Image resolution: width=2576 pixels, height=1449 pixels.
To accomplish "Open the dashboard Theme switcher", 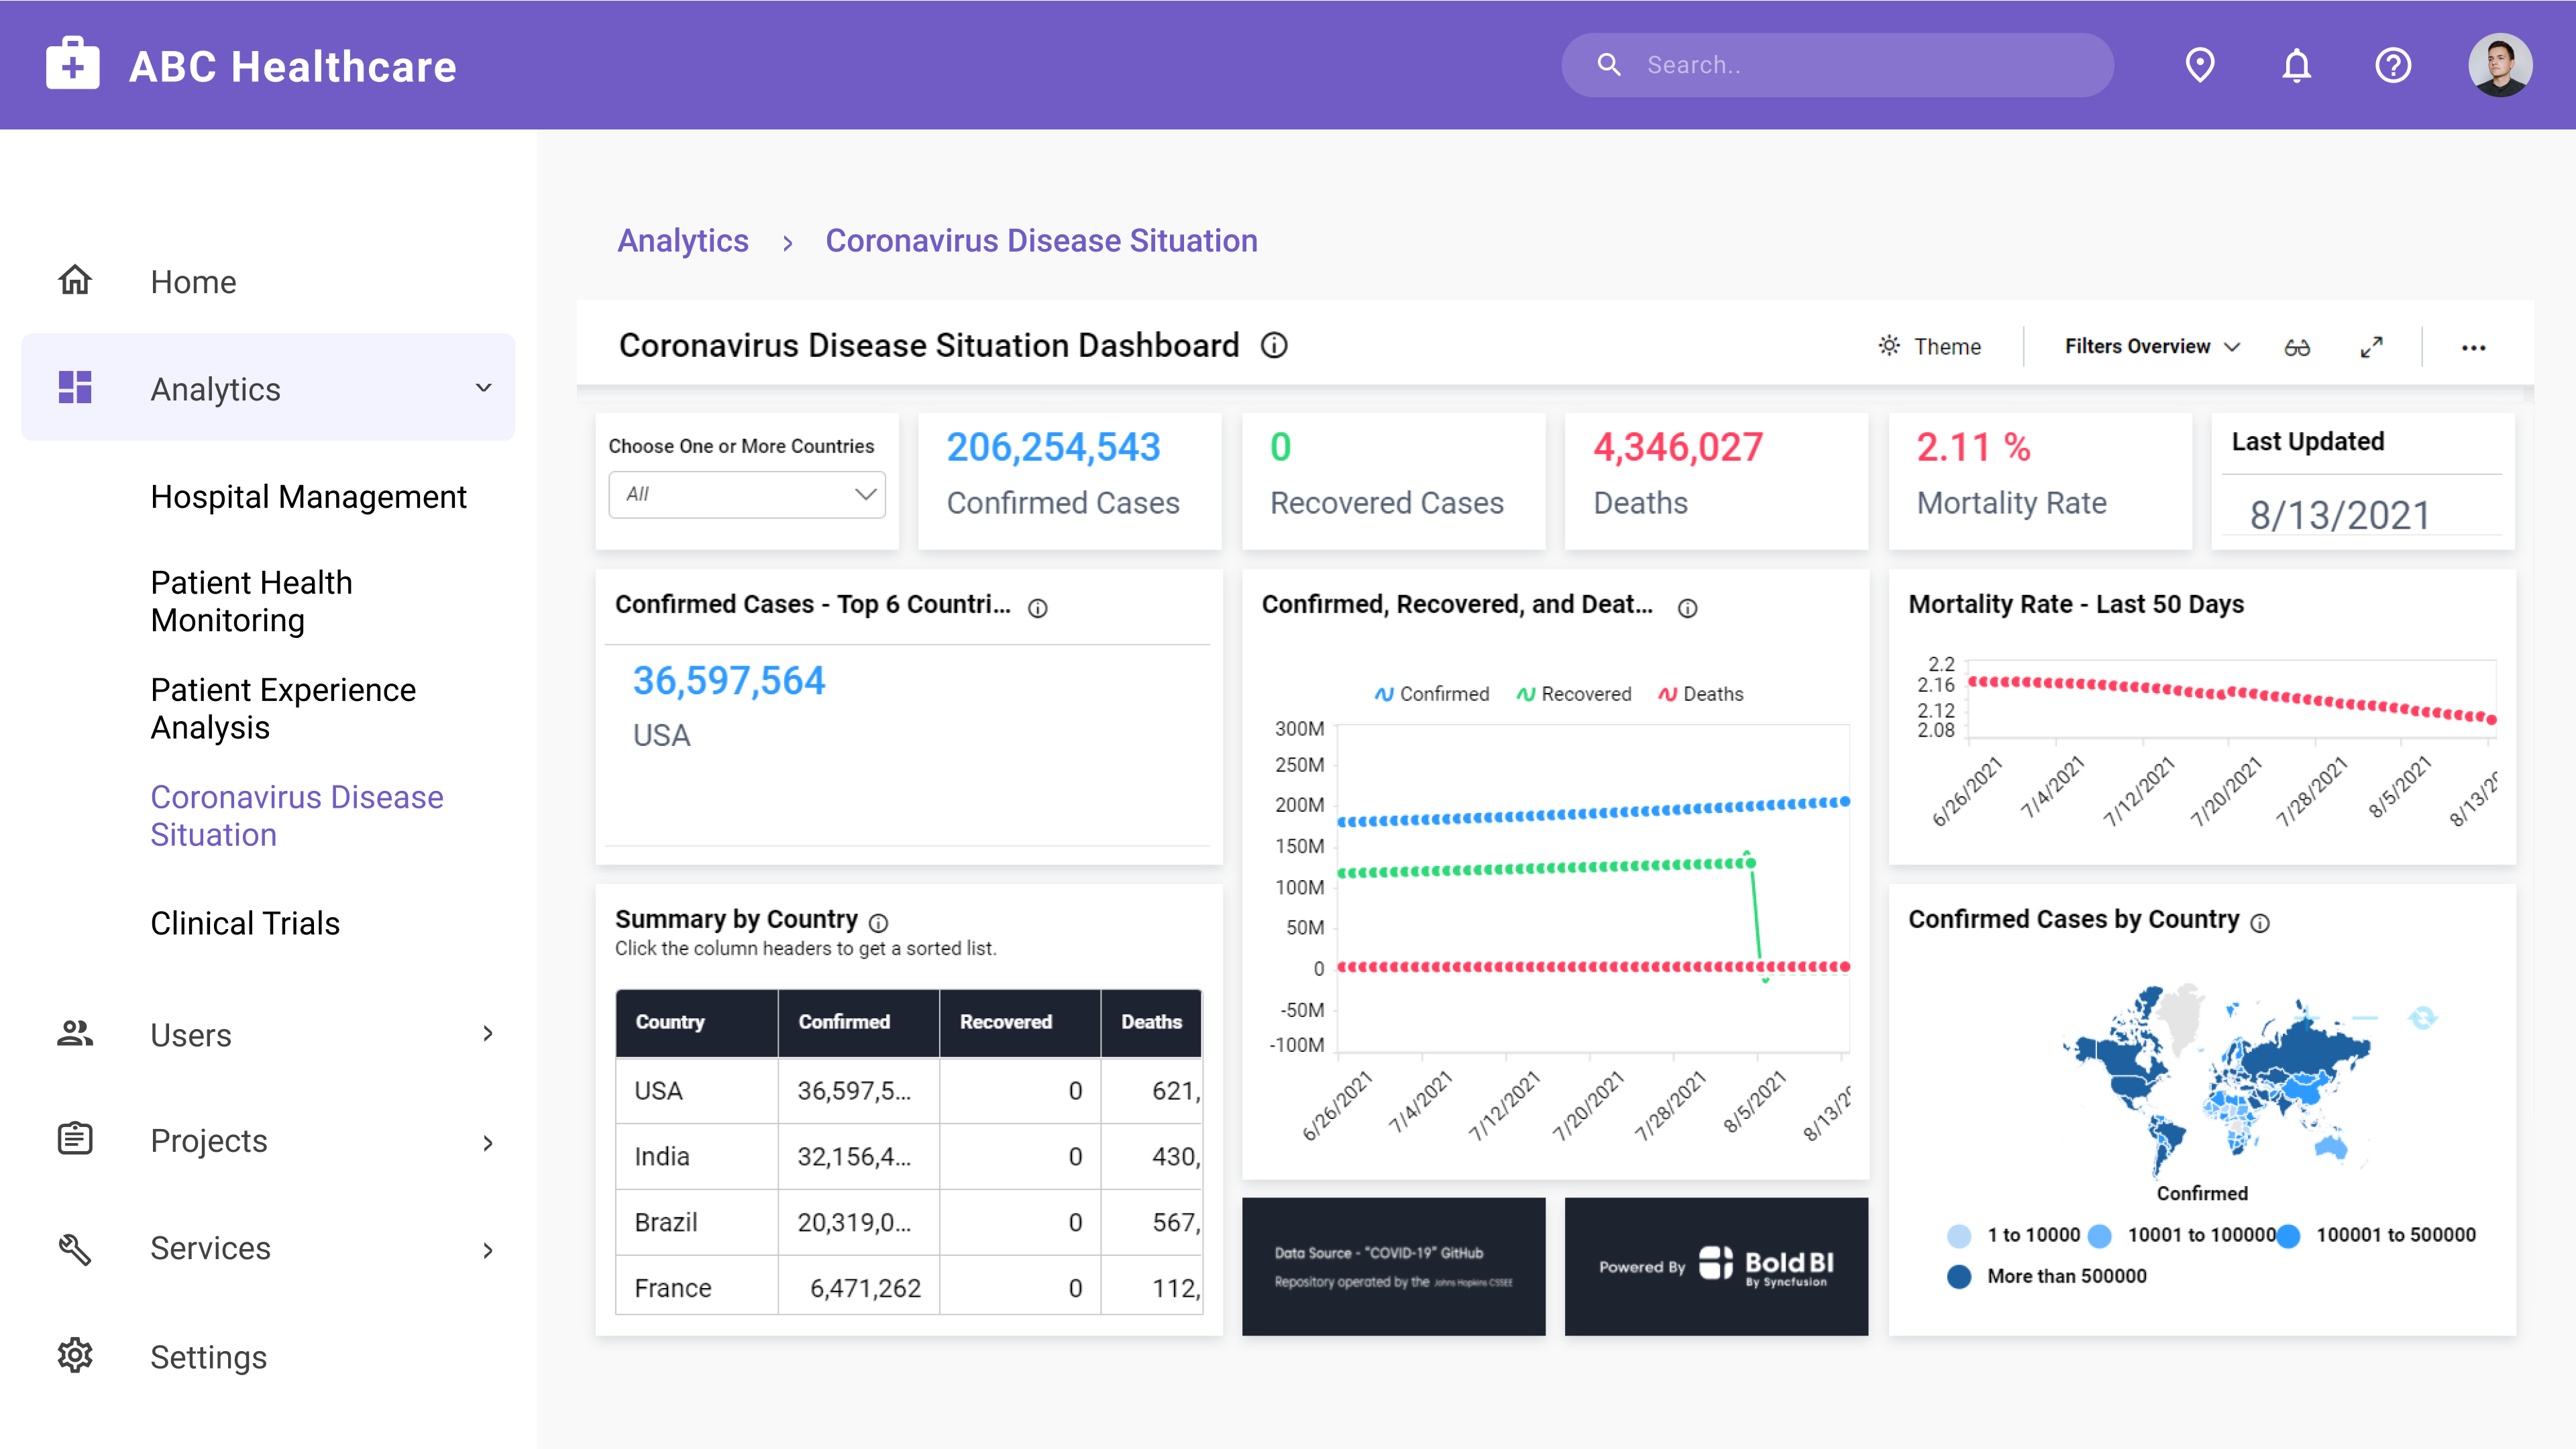I will click(x=1930, y=346).
